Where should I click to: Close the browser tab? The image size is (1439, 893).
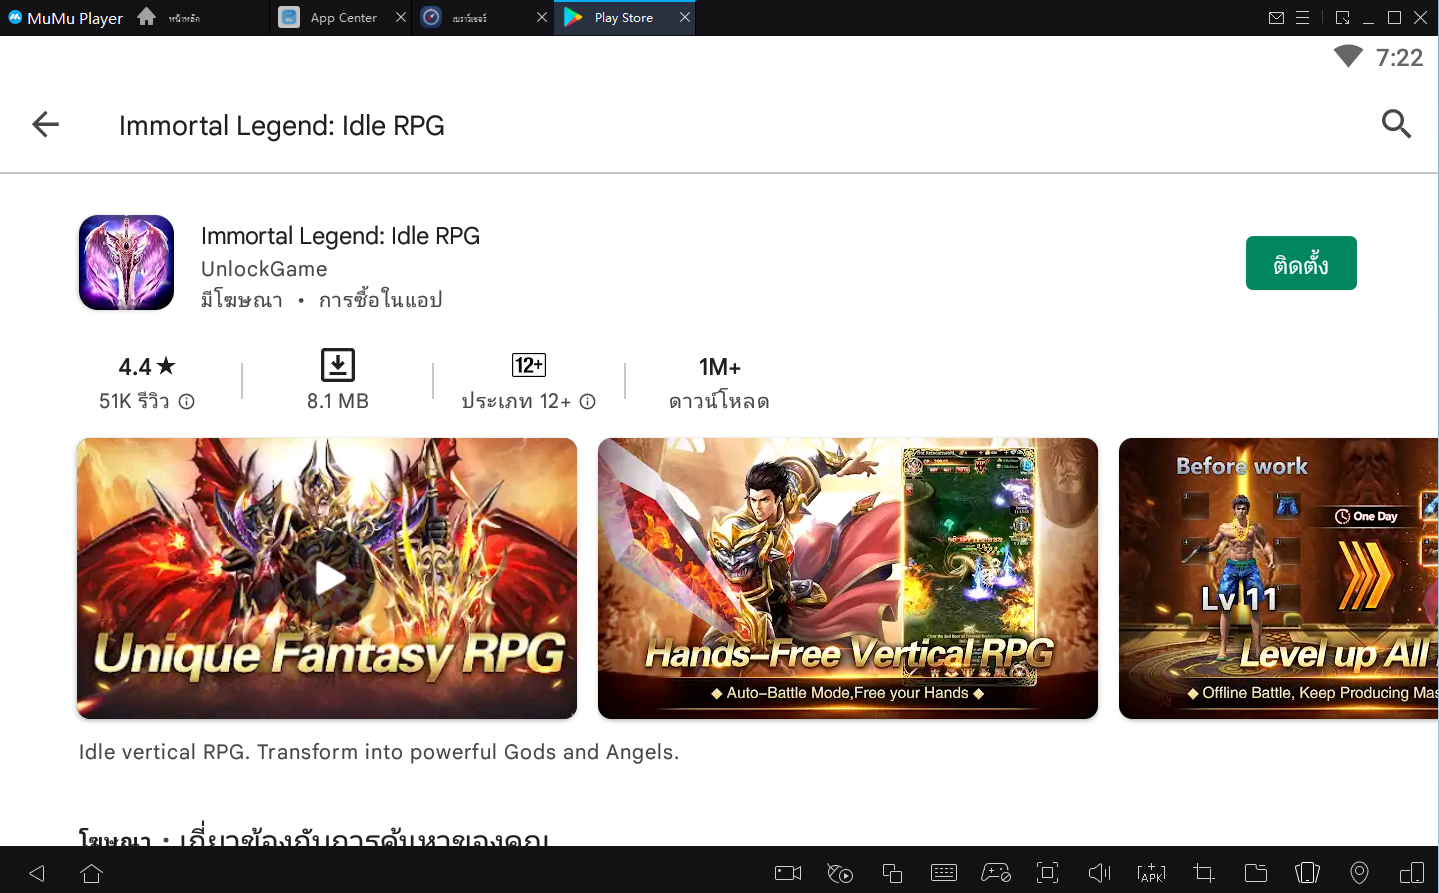click(542, 17)
